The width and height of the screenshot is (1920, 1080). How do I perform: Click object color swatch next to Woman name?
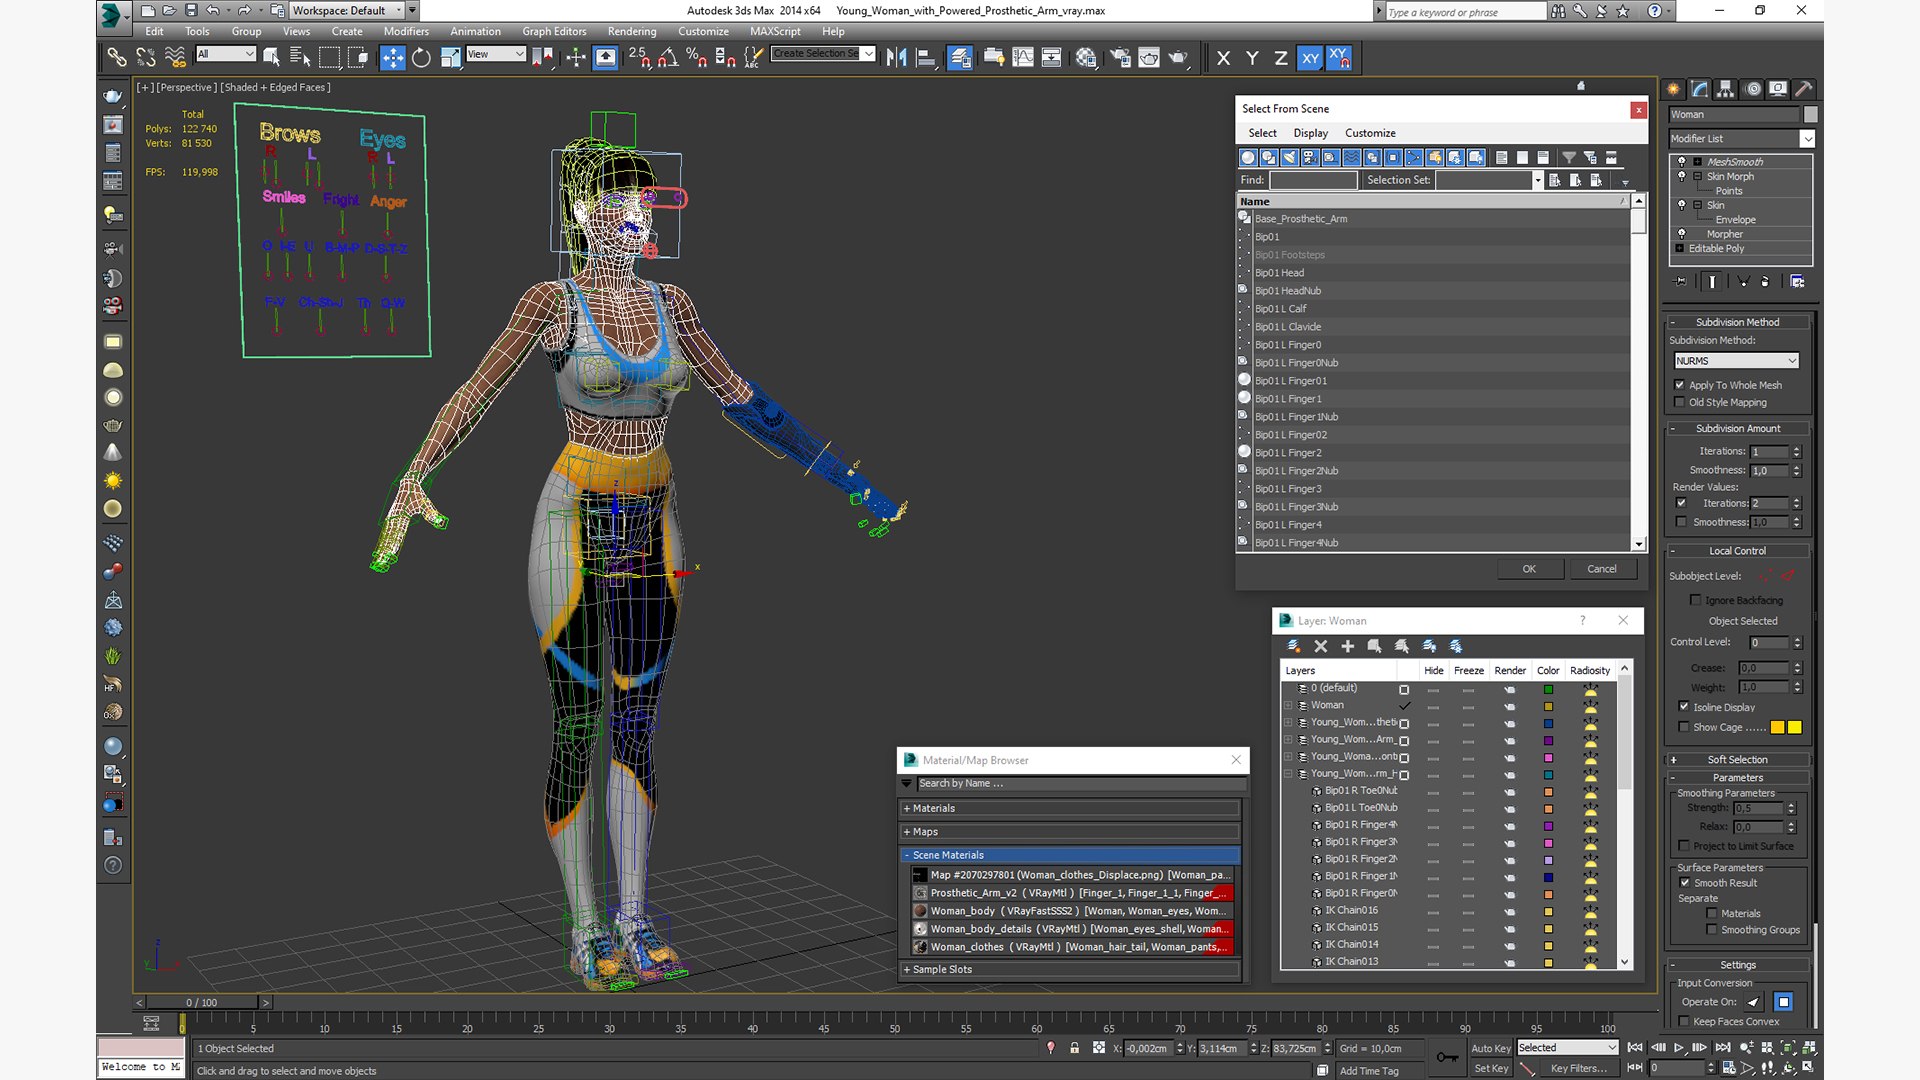(1810, 114)
